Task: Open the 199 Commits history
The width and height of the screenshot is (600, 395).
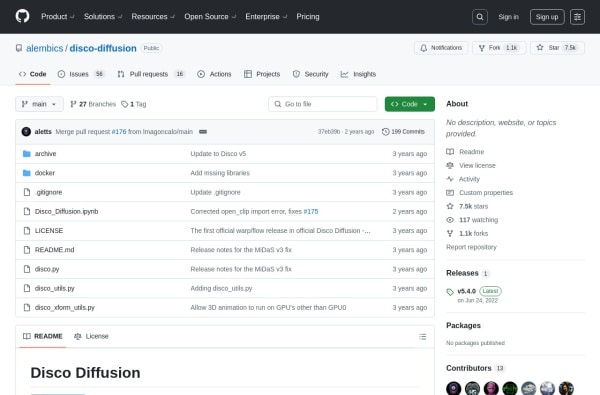Action: 403,132
